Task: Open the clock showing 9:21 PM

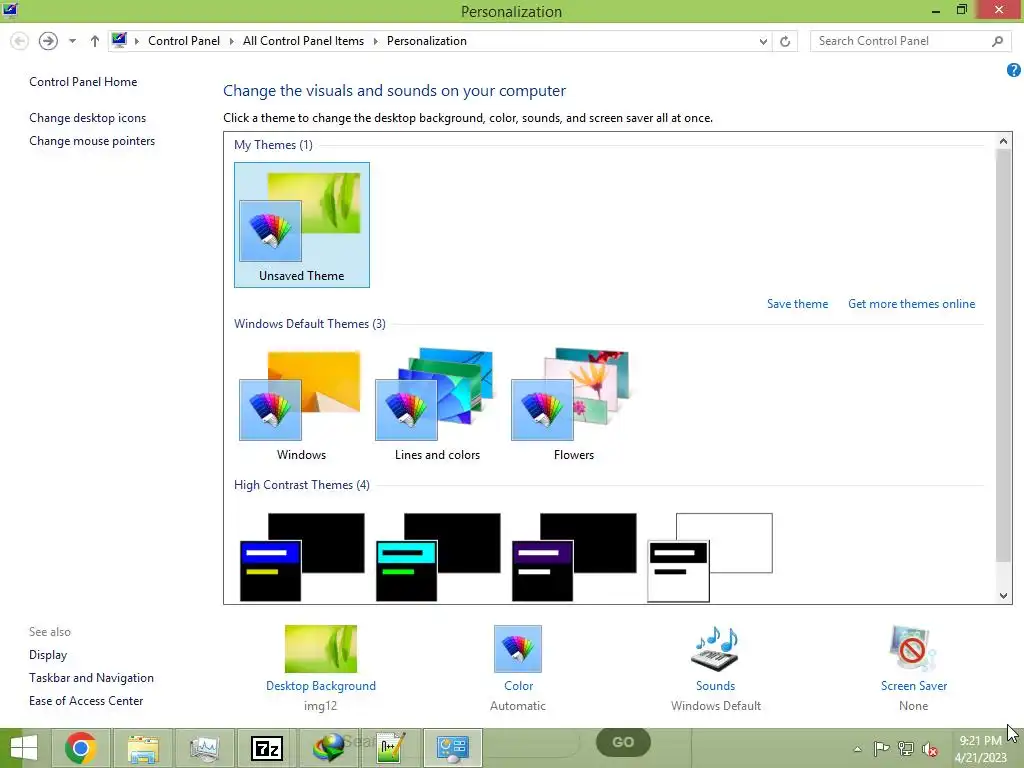Action: (x=980, y=749)
